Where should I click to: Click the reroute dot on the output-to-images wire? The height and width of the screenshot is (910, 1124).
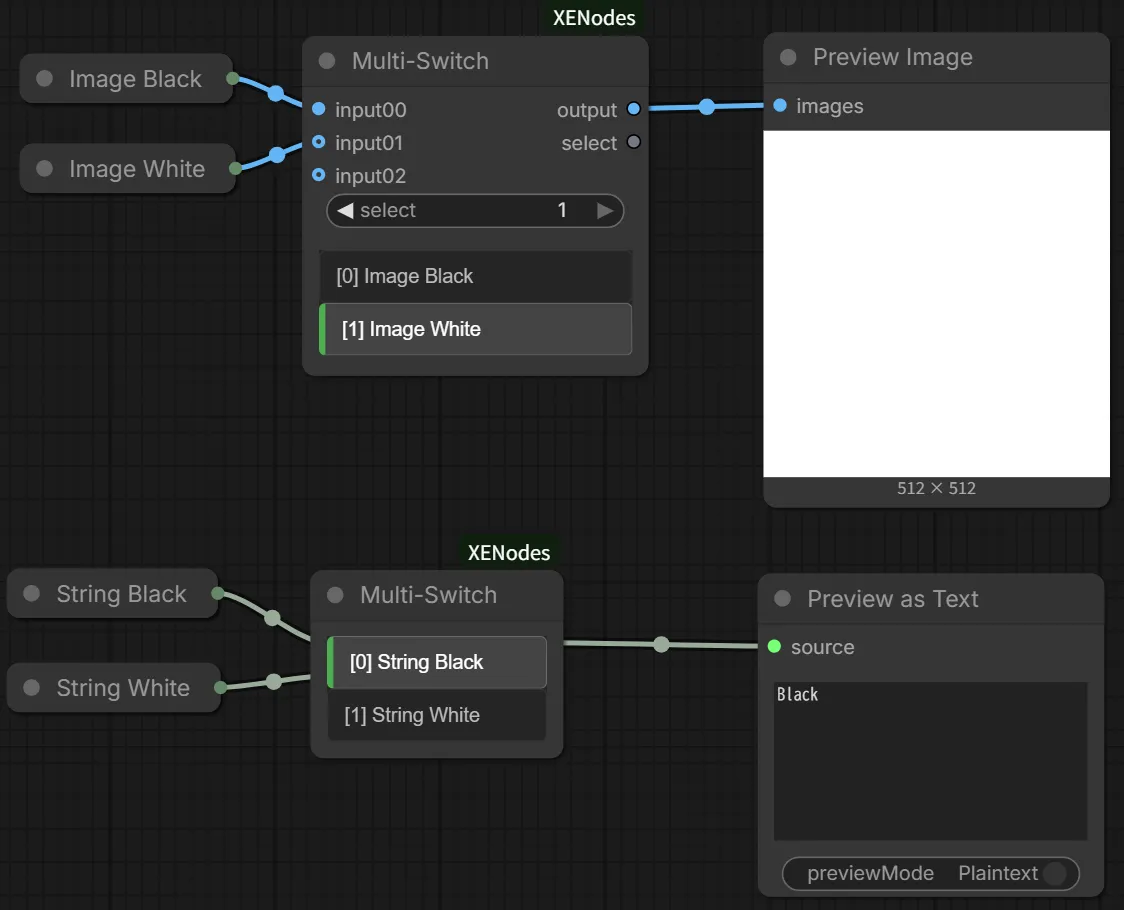(x=707, y=107)
